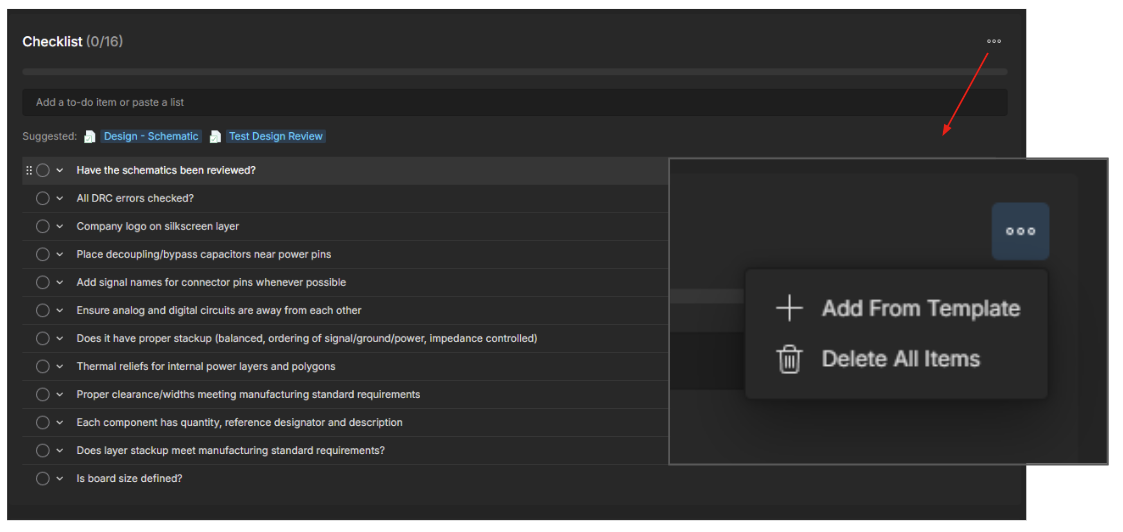Expand the connector pins signal names chevron
This screenshot has height=532, width=1123.
(x=60, y=282)
